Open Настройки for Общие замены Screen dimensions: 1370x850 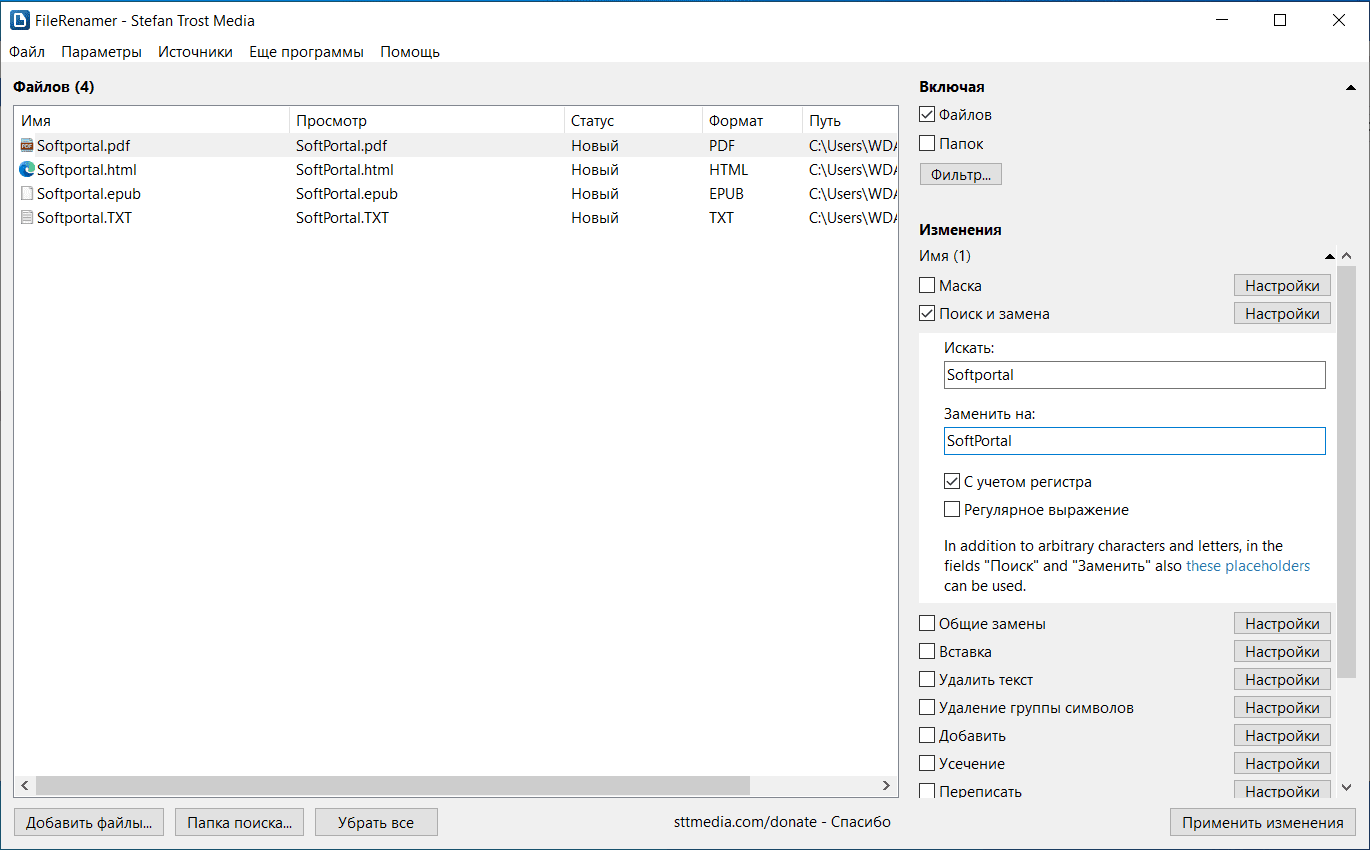[x=1282, y=624]
